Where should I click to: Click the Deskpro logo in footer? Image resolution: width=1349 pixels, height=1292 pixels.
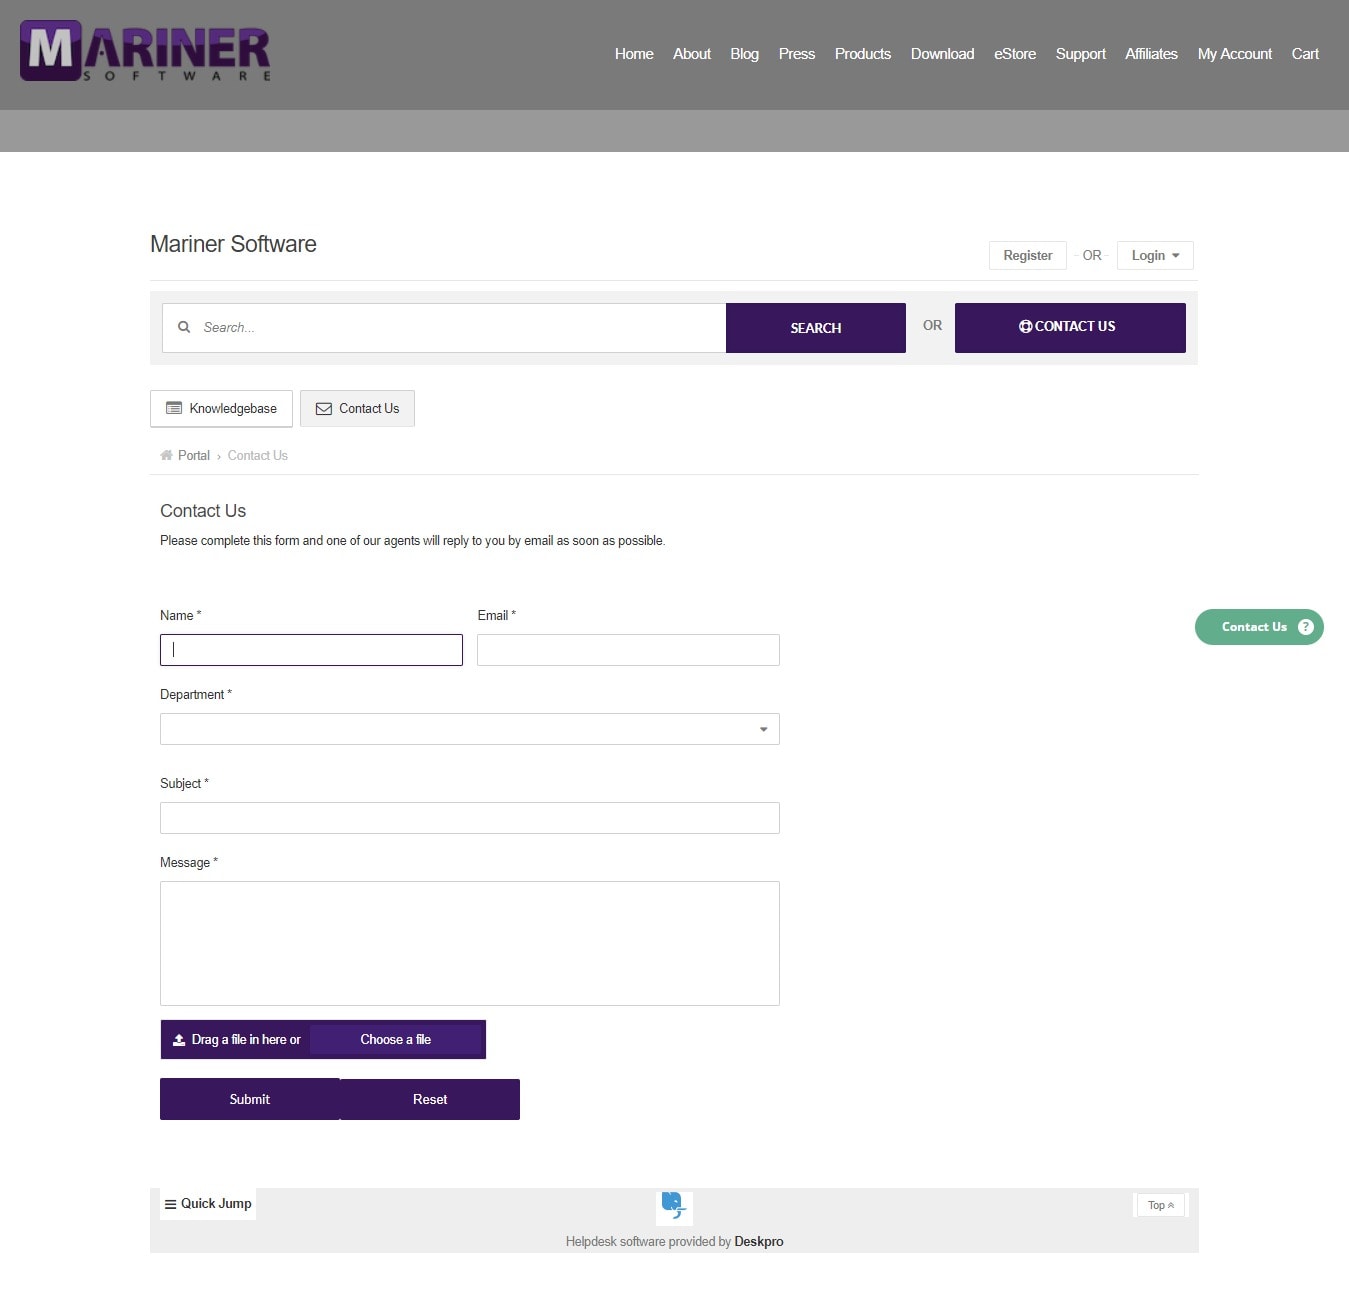click(x=674, y=1206)
